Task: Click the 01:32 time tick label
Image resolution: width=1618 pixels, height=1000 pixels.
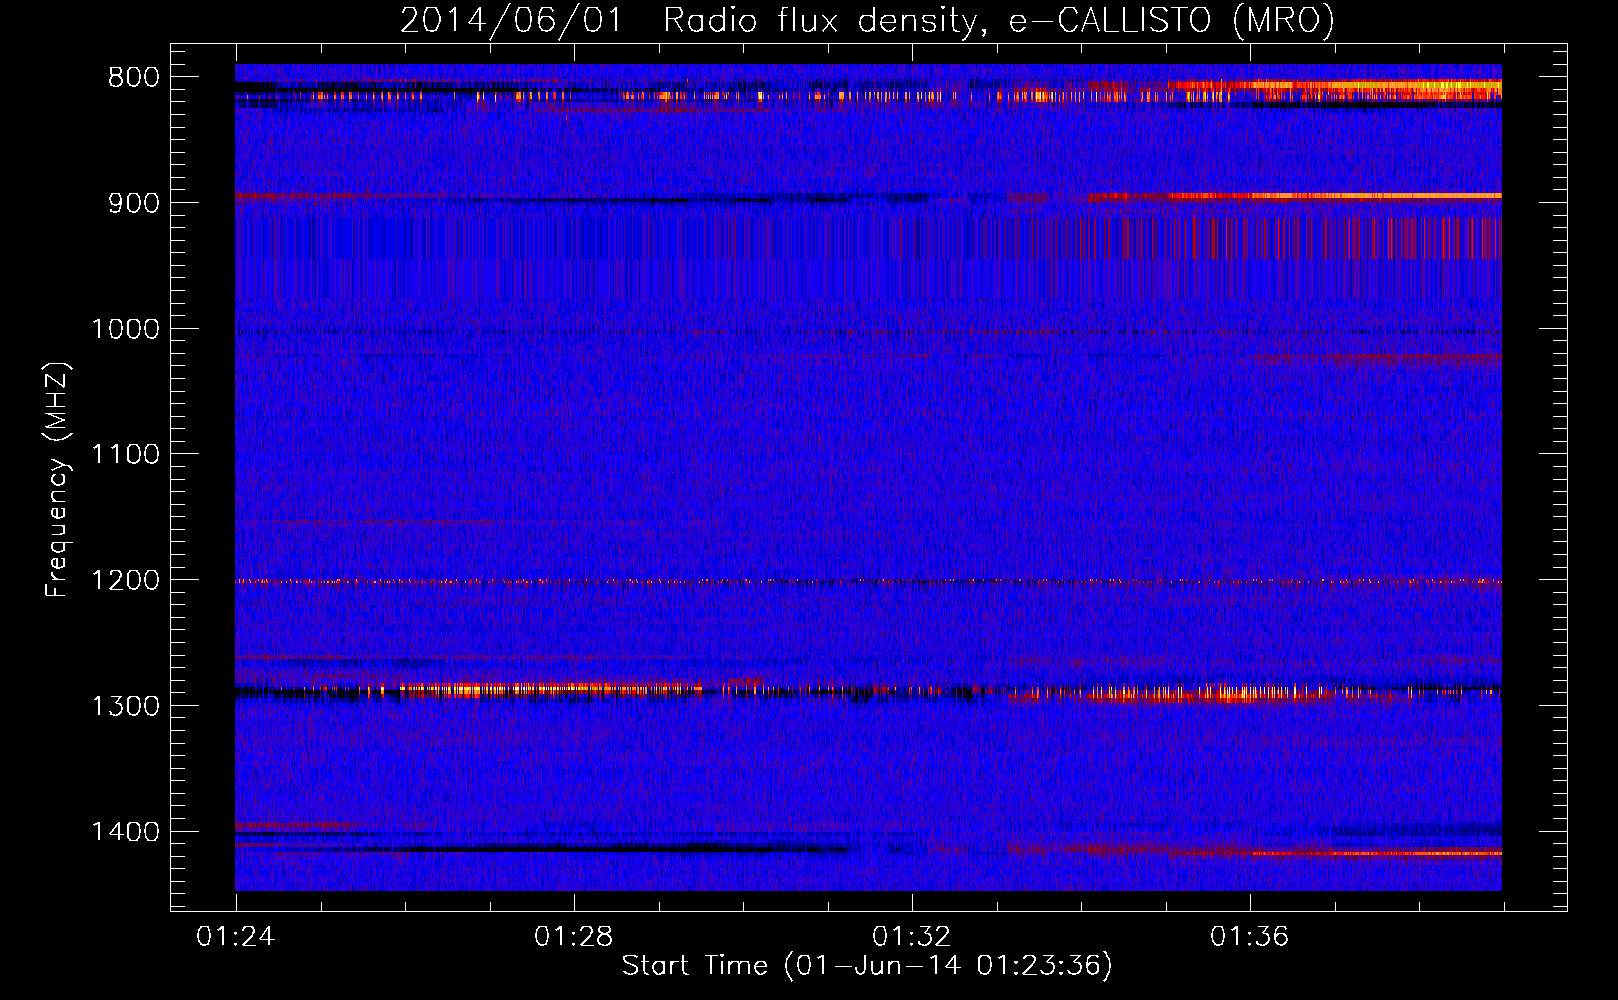Action: click(x=911, y=937)
